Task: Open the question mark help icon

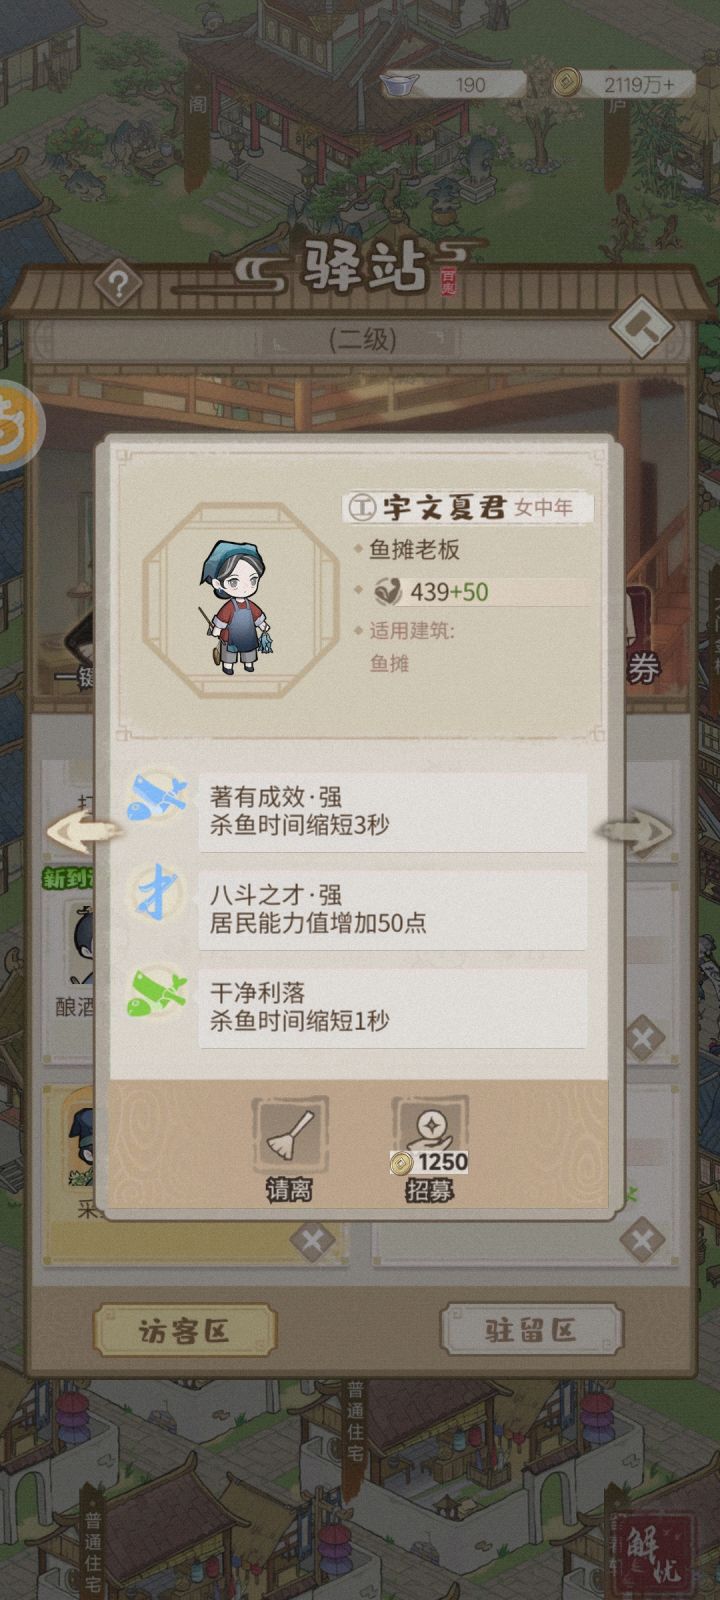Action: [x=117, y=286]
